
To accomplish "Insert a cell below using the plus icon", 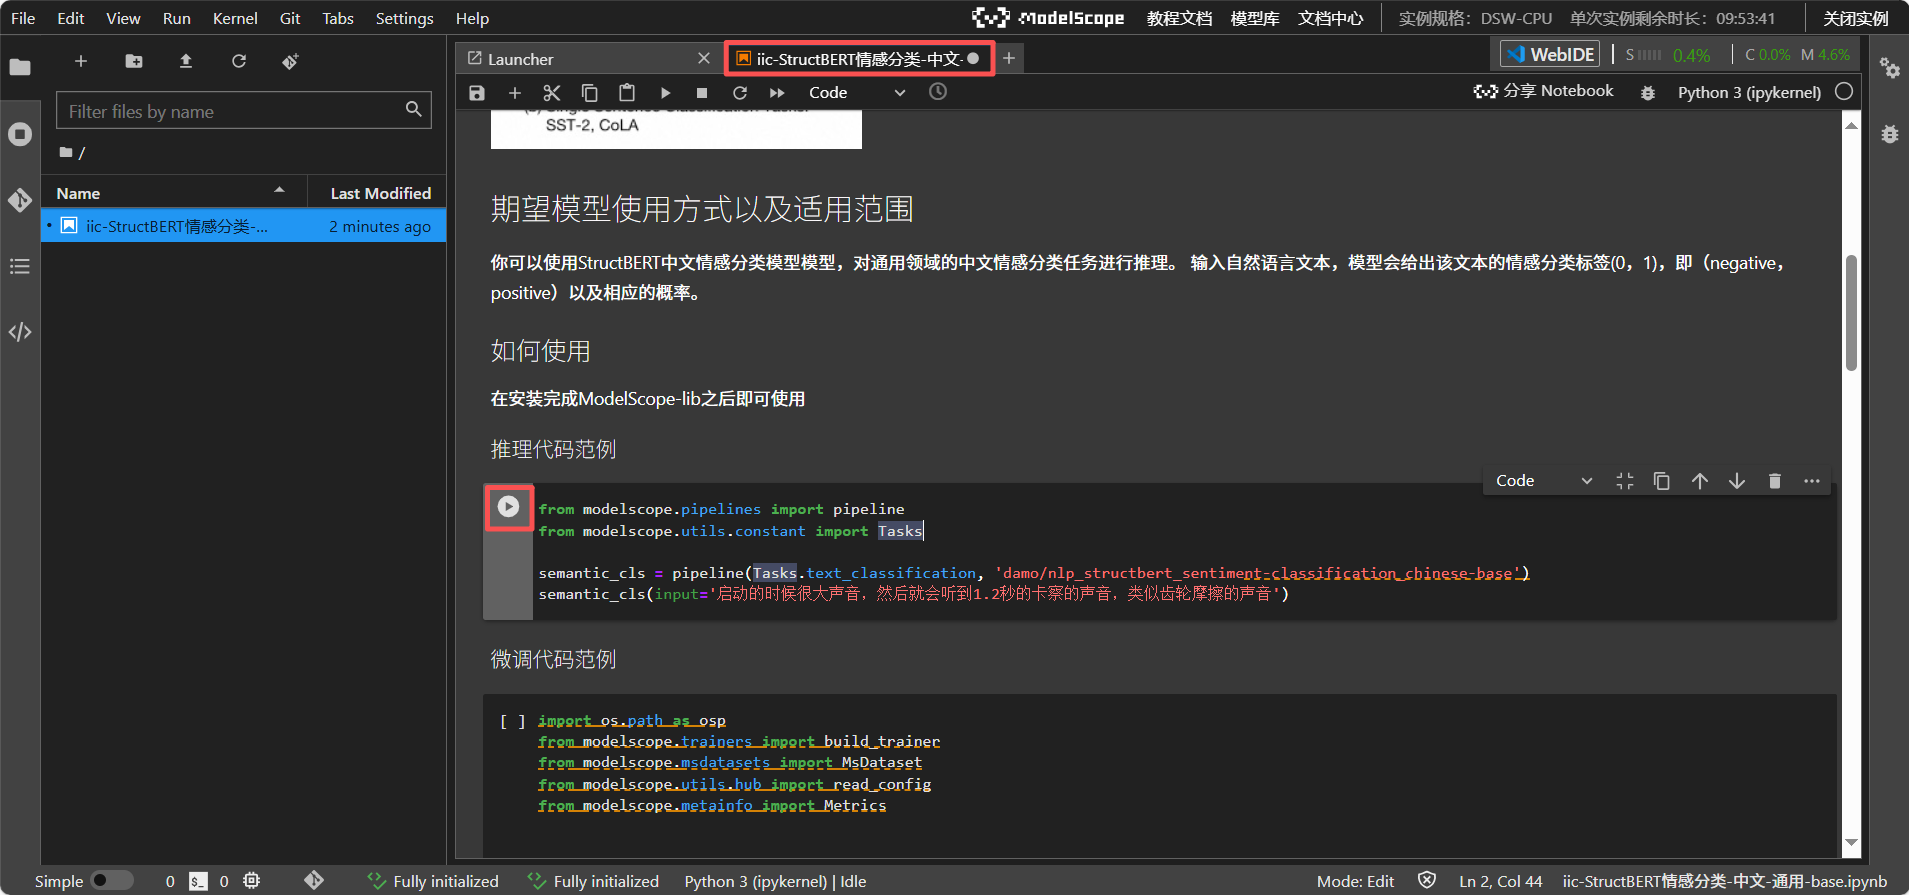I will (515, 93).
